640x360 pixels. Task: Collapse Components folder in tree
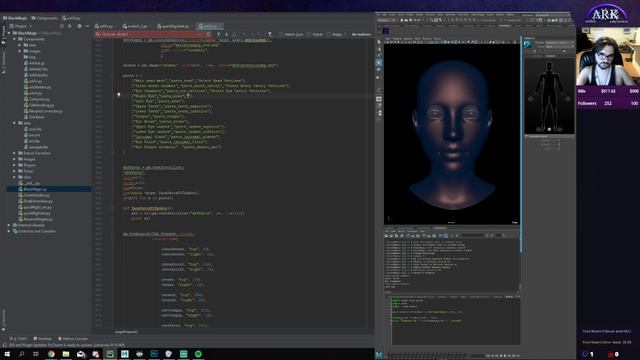pyautogui.click(x=14, y=39)
